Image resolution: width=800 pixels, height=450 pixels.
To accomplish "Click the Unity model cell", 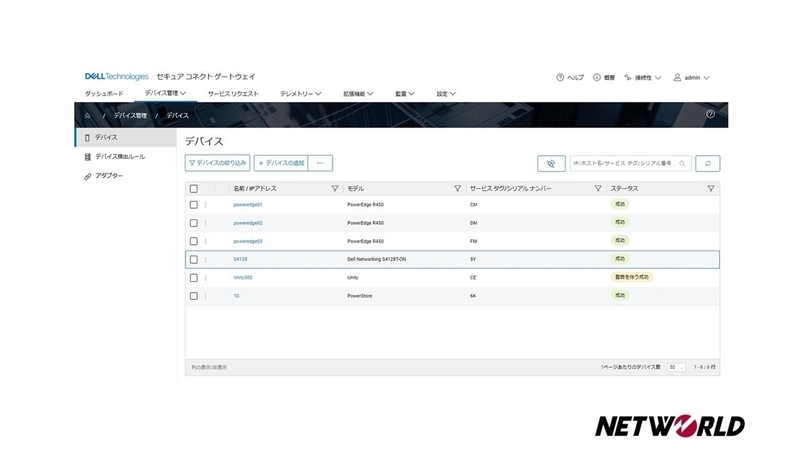I will click(x=353, y=278).
